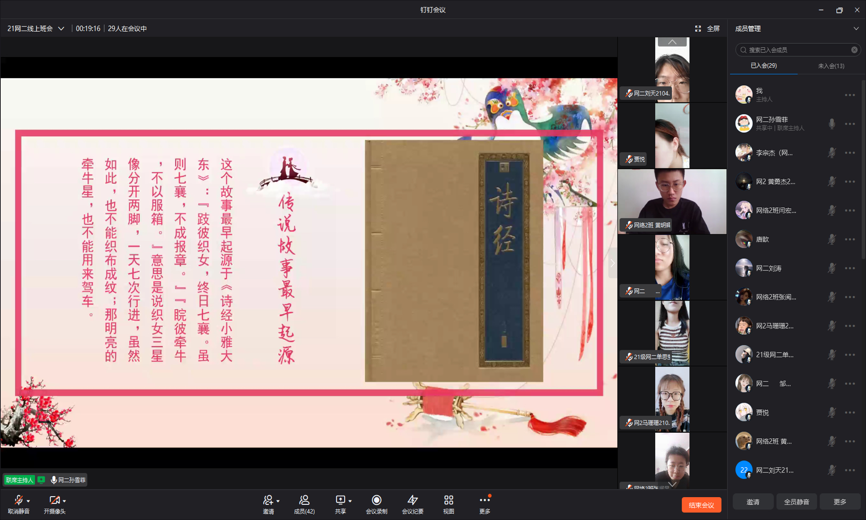Open 更多 three-dot menu in bottom toolbar
Image resolution: width=866 pixels, height=520 pixels.
point(484,500)
